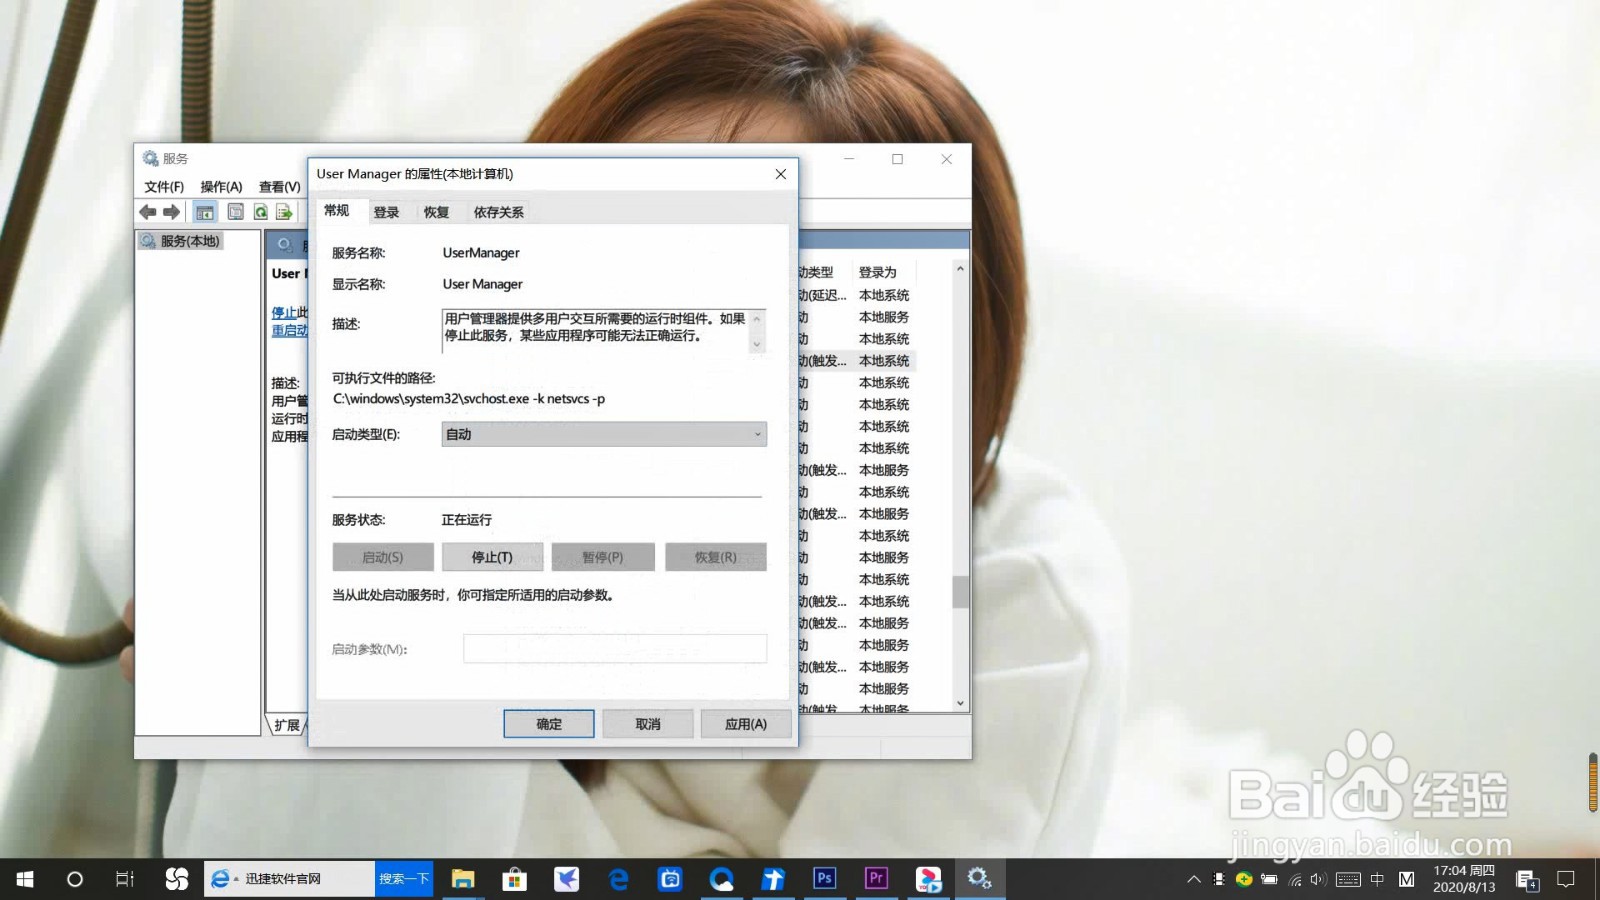The image size is (1600, 900).
Task: Click the disabled 启动(S) service start control
Action: (382, 556)
